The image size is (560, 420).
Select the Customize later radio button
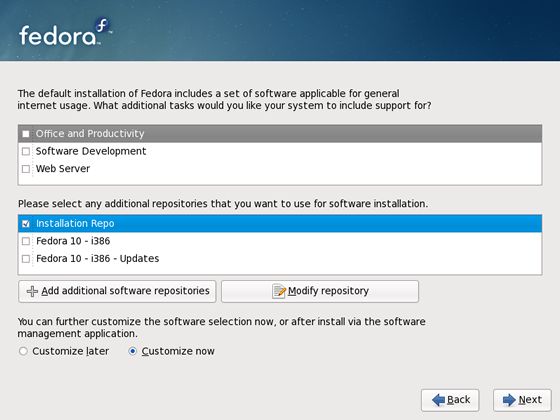tap(23, 351)
